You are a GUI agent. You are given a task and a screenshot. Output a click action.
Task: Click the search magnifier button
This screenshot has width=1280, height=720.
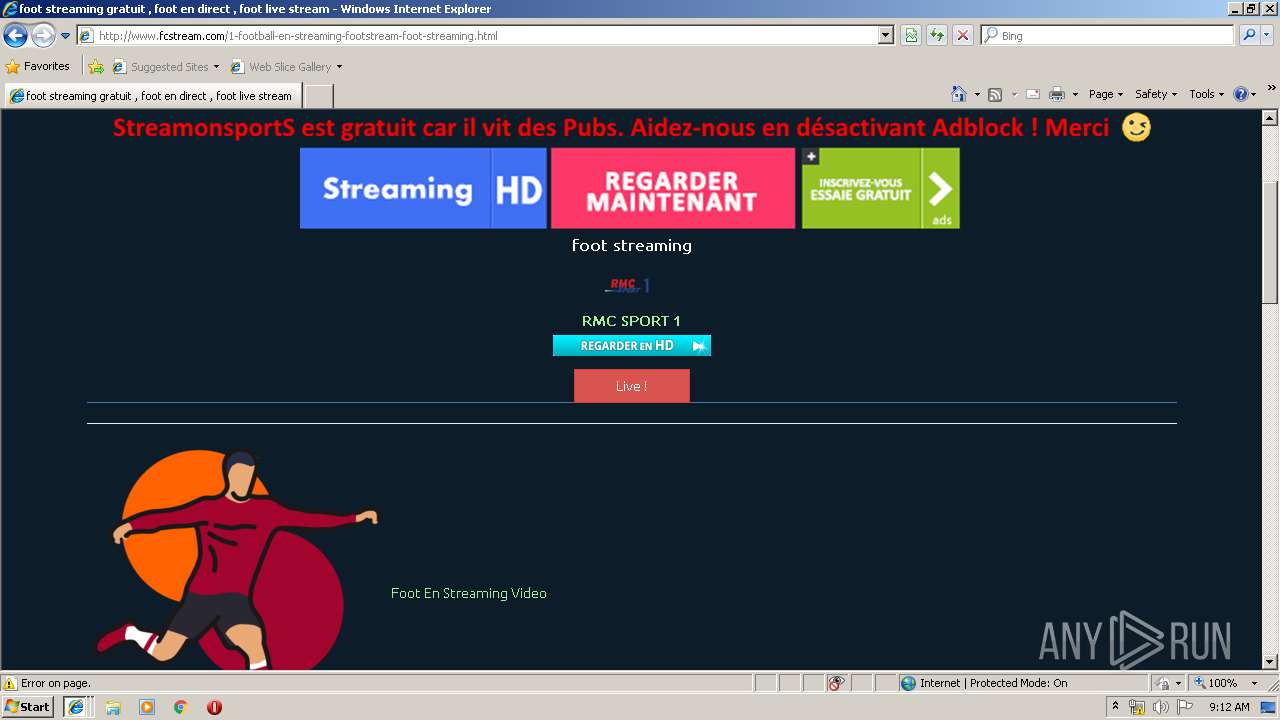[1249, 36]
